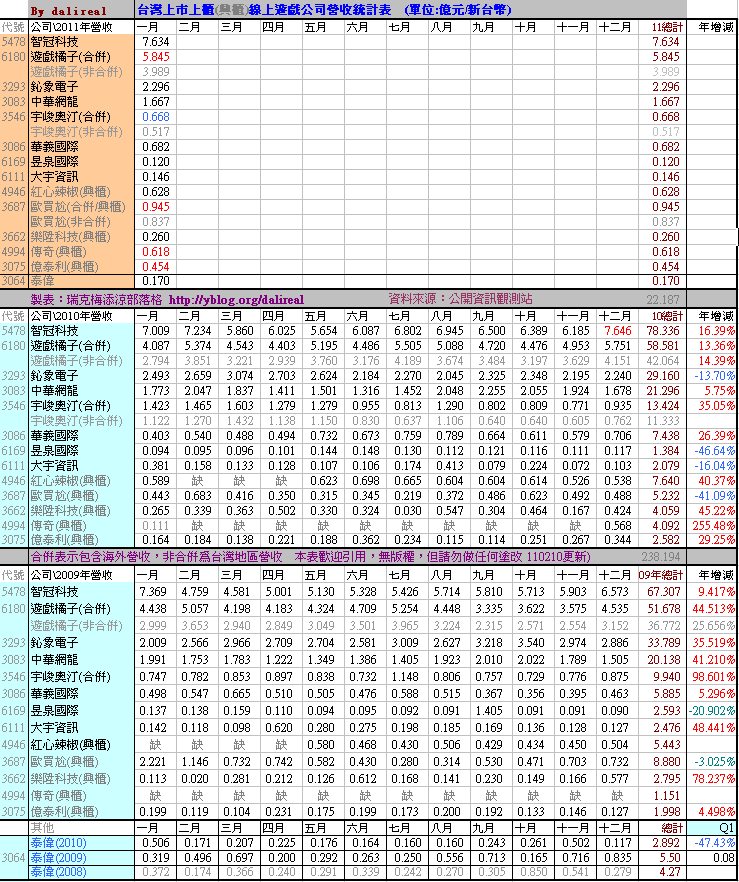Click the 泰偉(2009) row label
The height and width of the screenshot is (882, 739).
click(59, 858)
